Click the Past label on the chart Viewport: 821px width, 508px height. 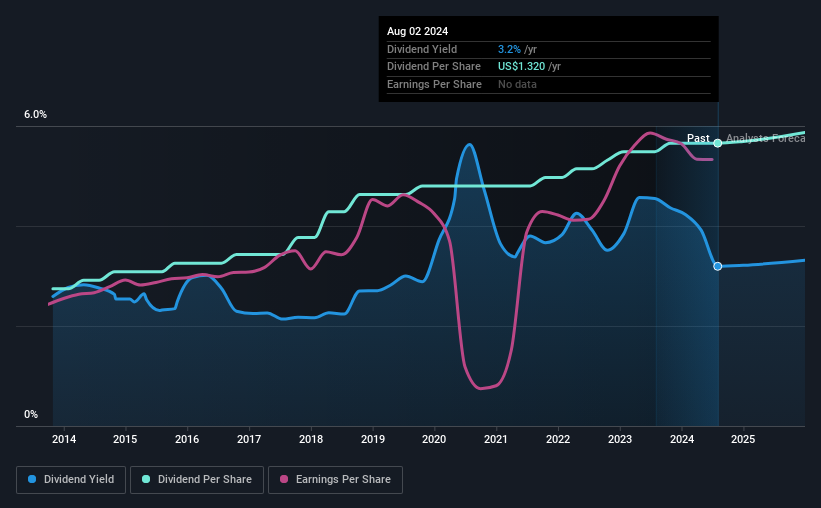pyautogui.click(x=698, y=138)
